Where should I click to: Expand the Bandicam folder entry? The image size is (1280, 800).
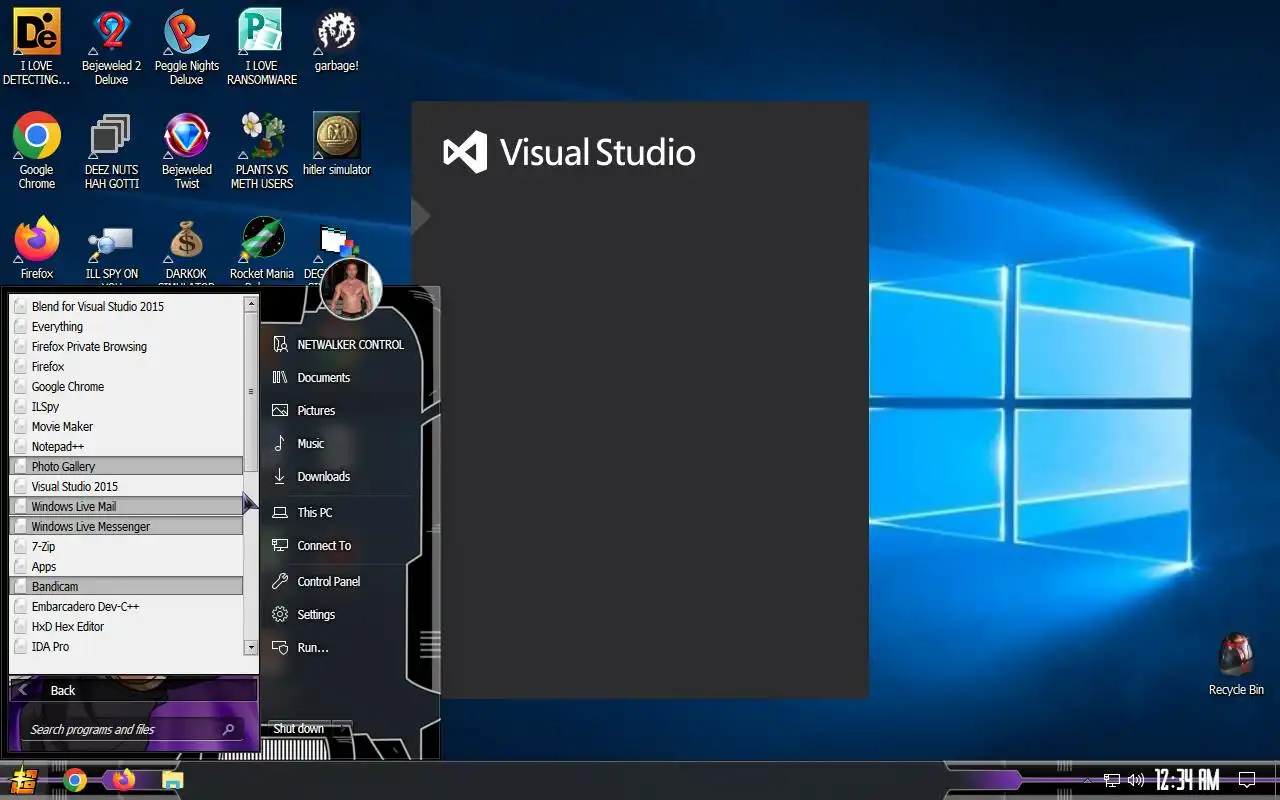point(126,586)
